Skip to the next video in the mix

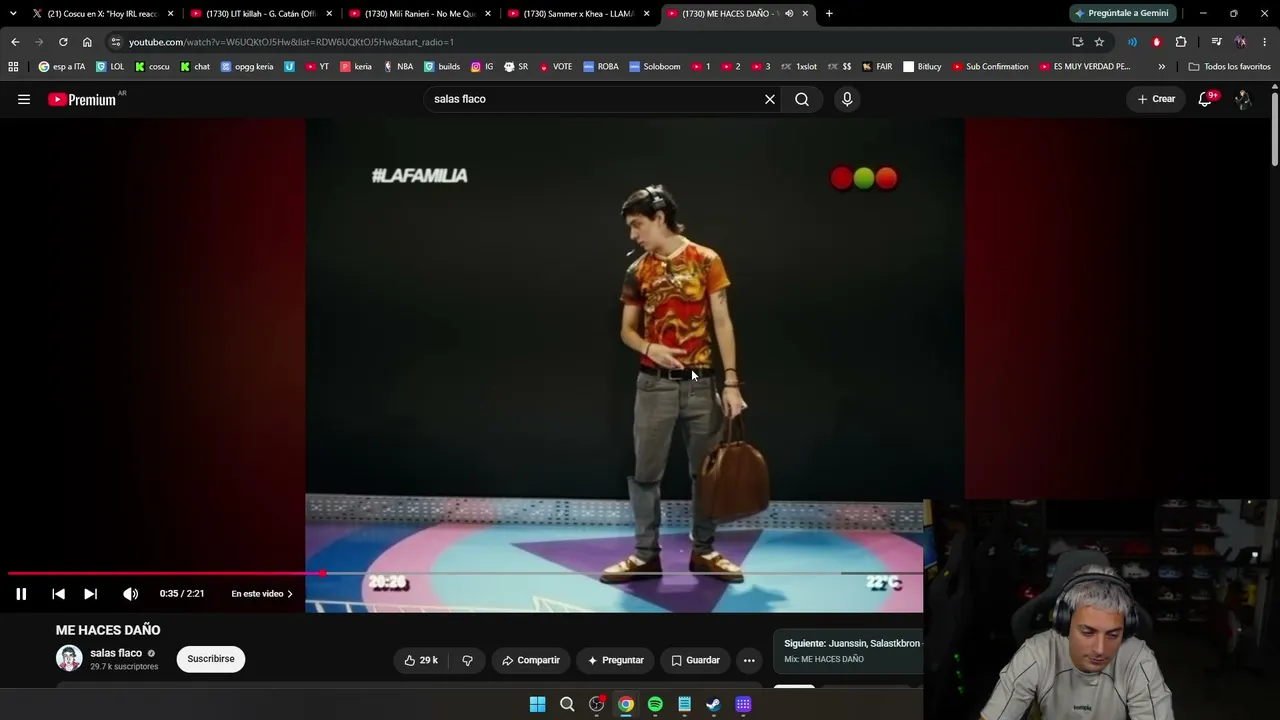(x=90, y=594)
